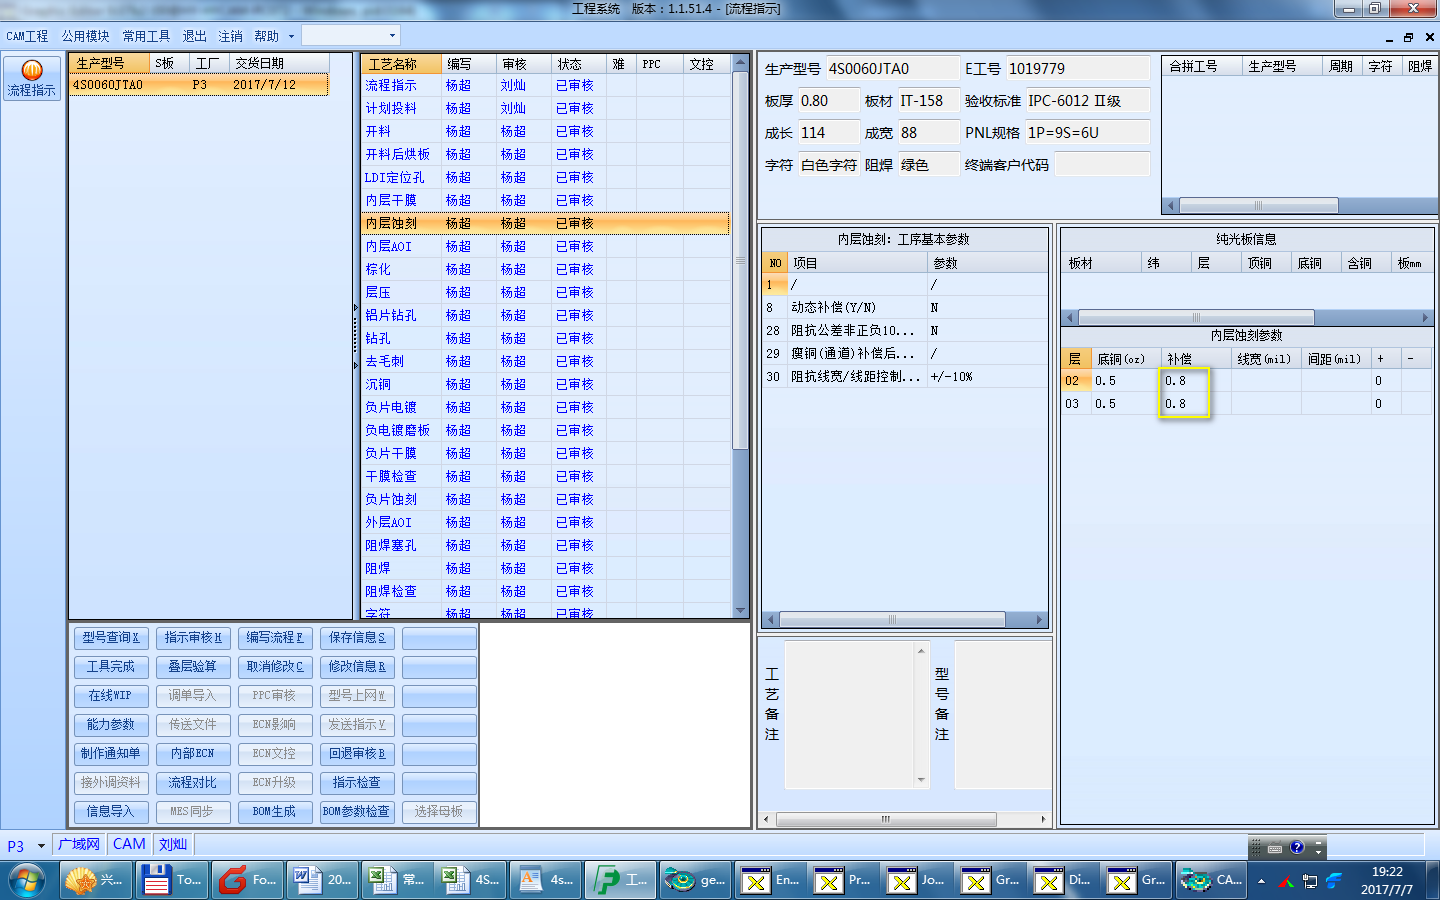The width and height of the screenshot is (1440, 900).
Task: Switch to the CA... taskbar item
Action: 1211,880
